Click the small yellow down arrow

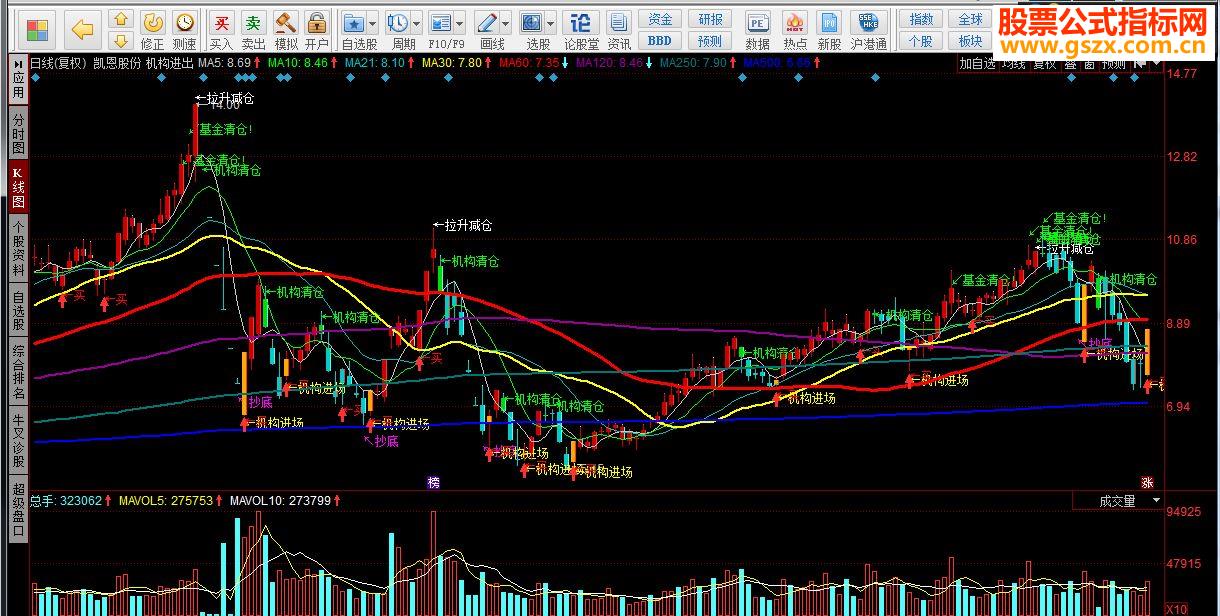(121, 41)
